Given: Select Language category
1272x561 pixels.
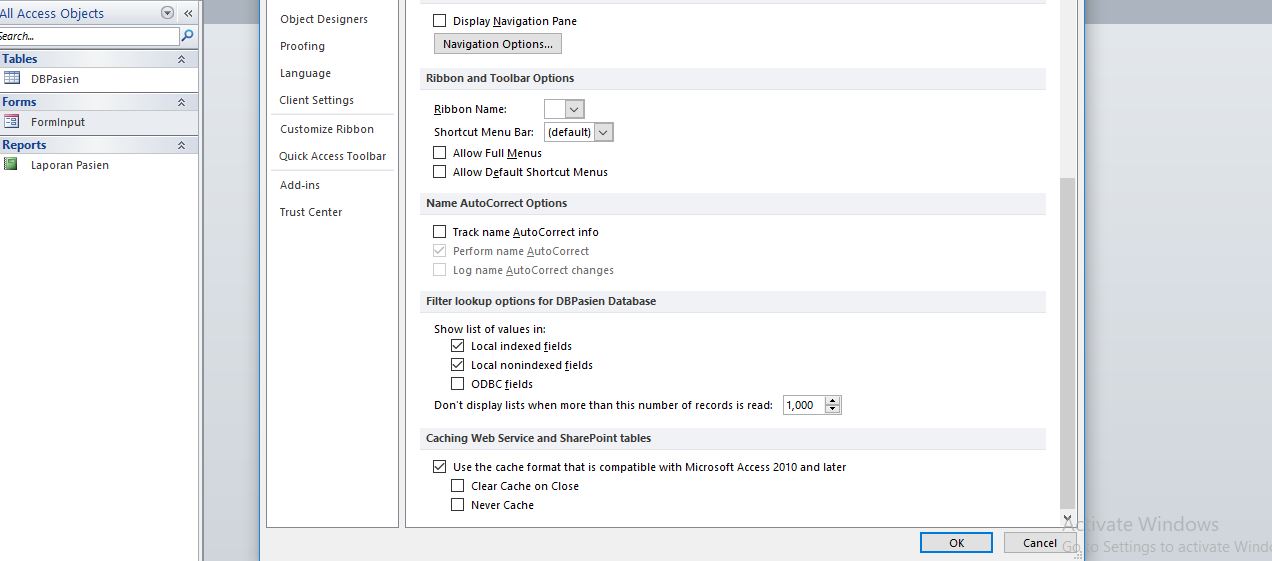Looking at the screenshot, I should click(306, 73).
